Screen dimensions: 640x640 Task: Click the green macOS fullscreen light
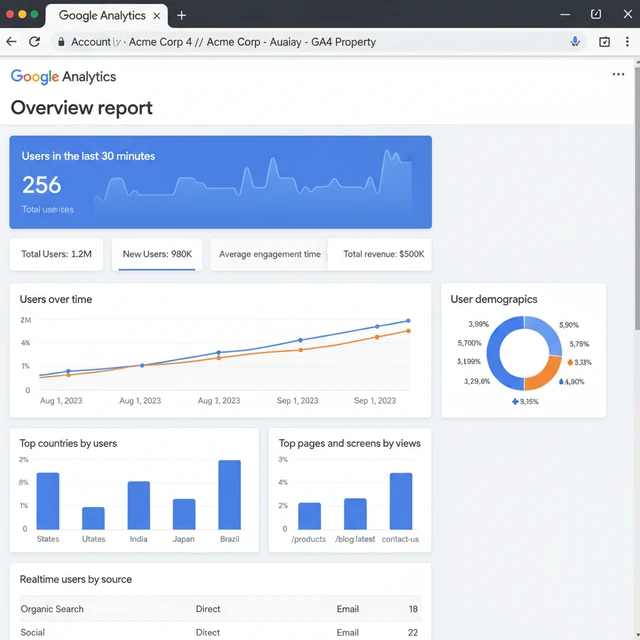pos(34,14)
